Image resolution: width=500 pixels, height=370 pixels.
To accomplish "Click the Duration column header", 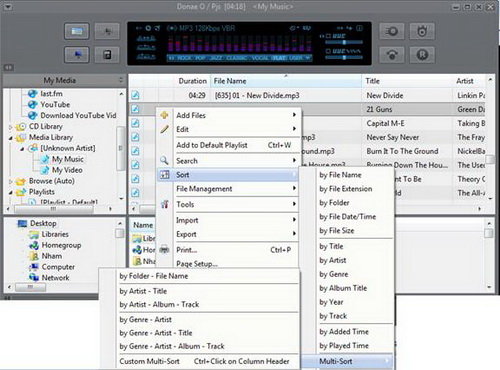I will click(192, 81).
